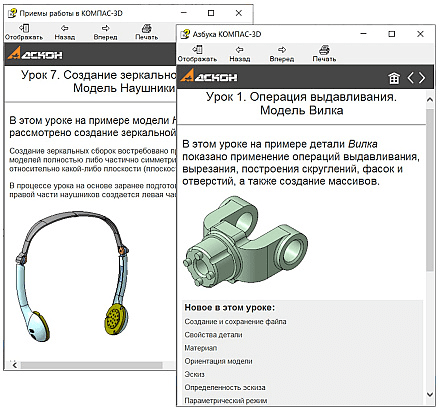The height and width of the screenshot is (411, 440).
Task: Click Назад in Приемы работы window
Action: click(65, 32)
